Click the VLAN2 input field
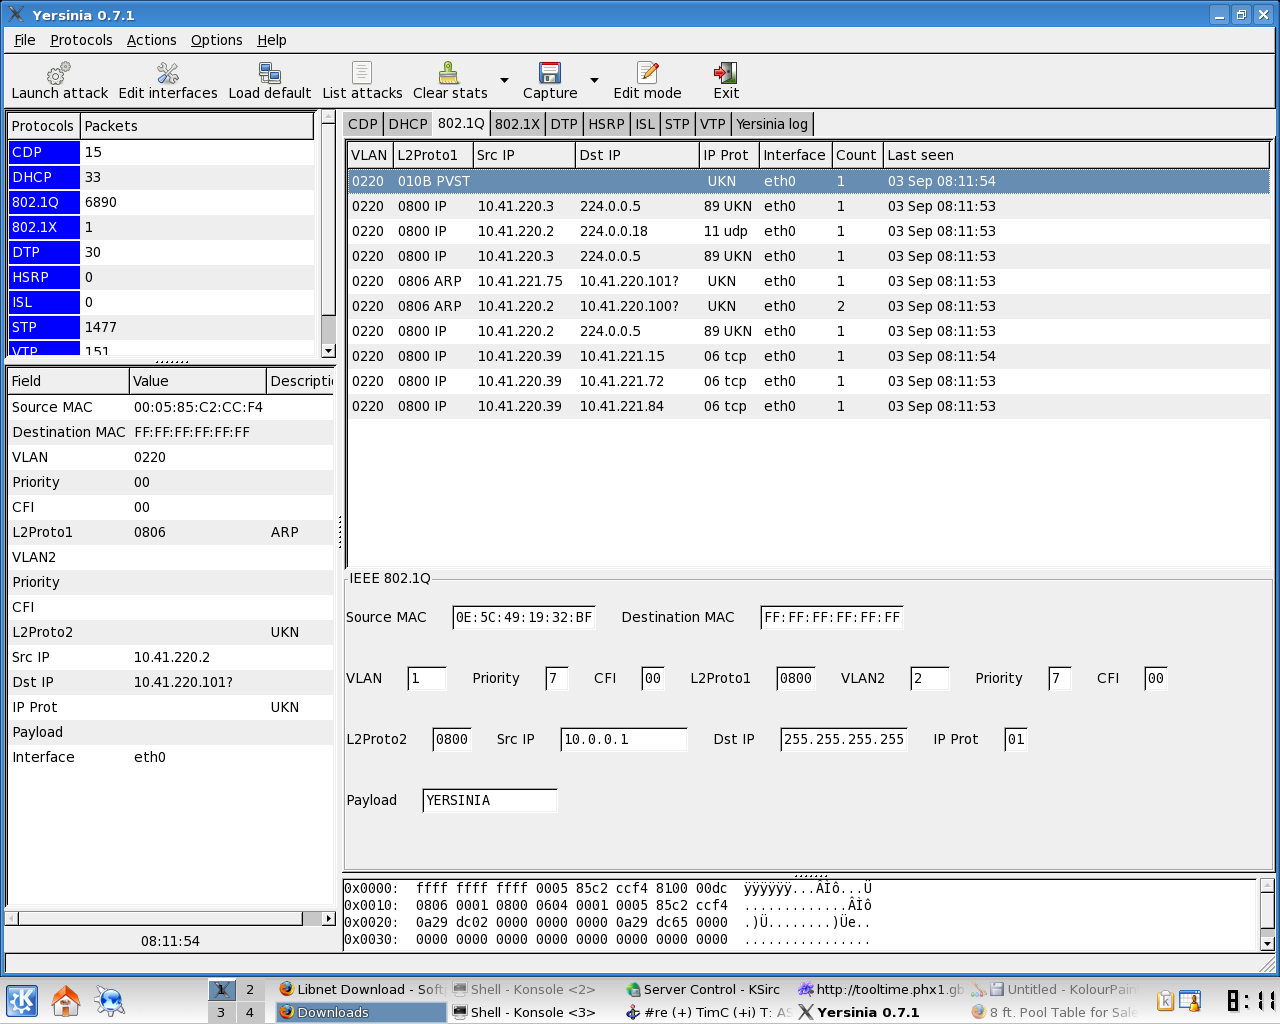1280x1024 pixels. (930, 679)
